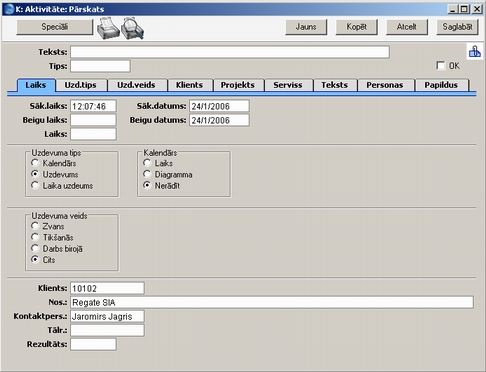Click the Rezultāts field
Screen dimensions: 486x372
[x=93, y=344]
